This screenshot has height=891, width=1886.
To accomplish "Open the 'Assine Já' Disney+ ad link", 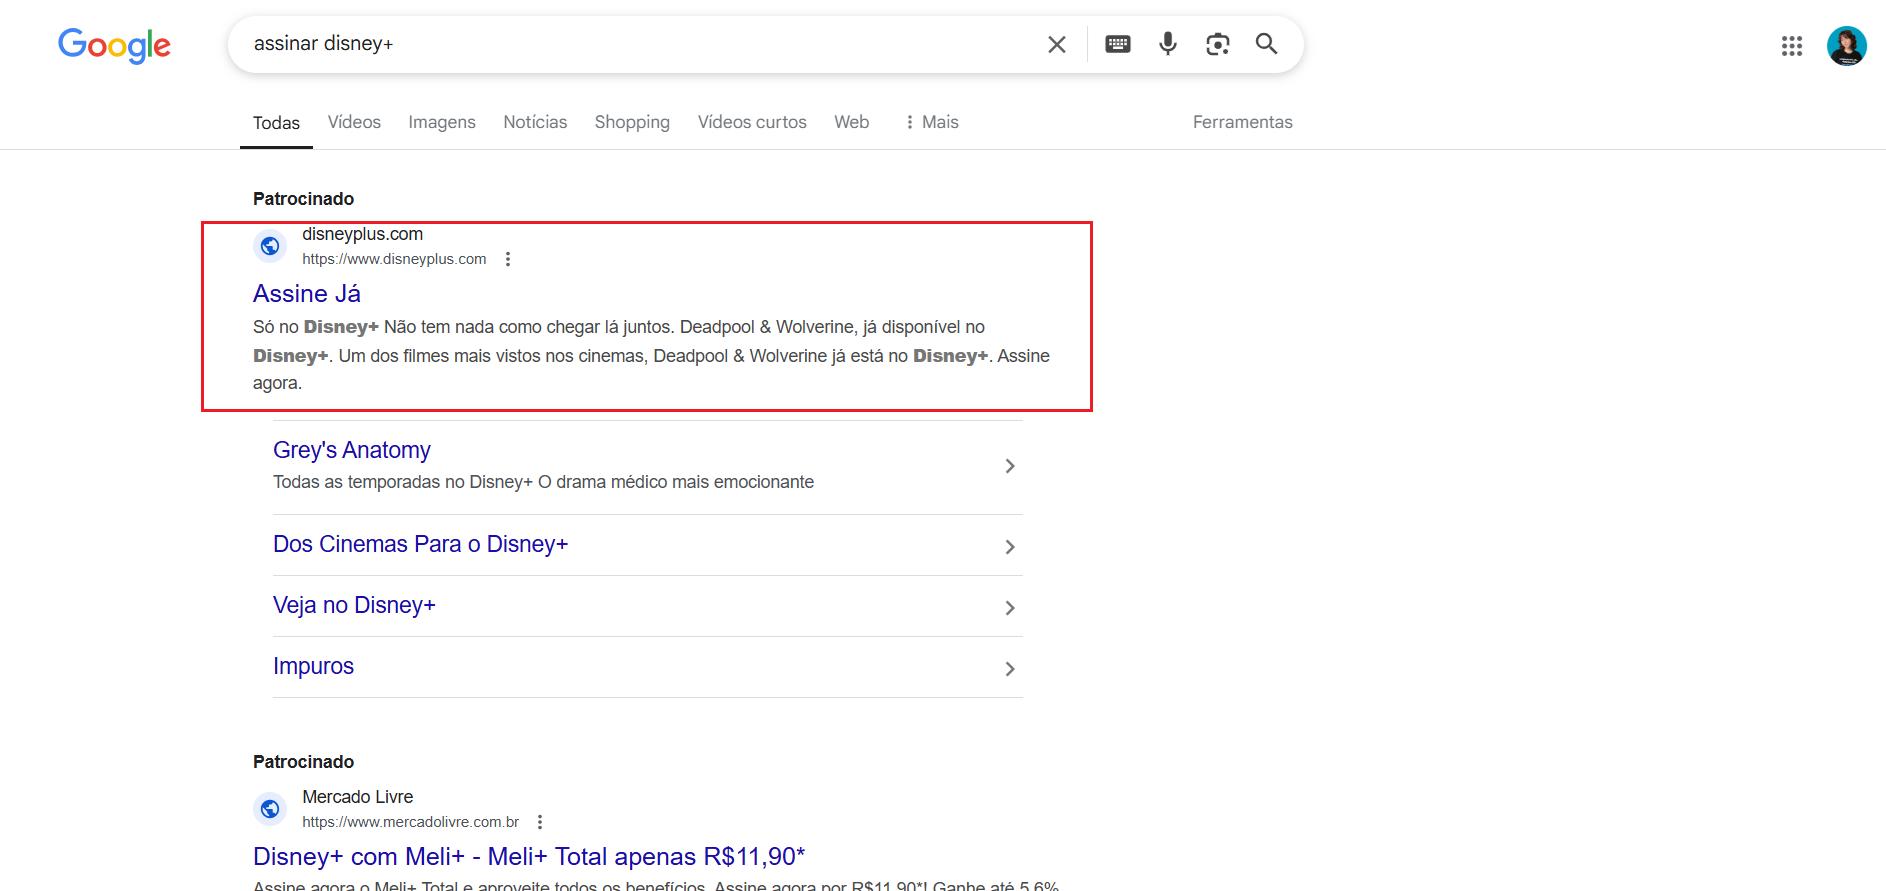I will 307,294.
